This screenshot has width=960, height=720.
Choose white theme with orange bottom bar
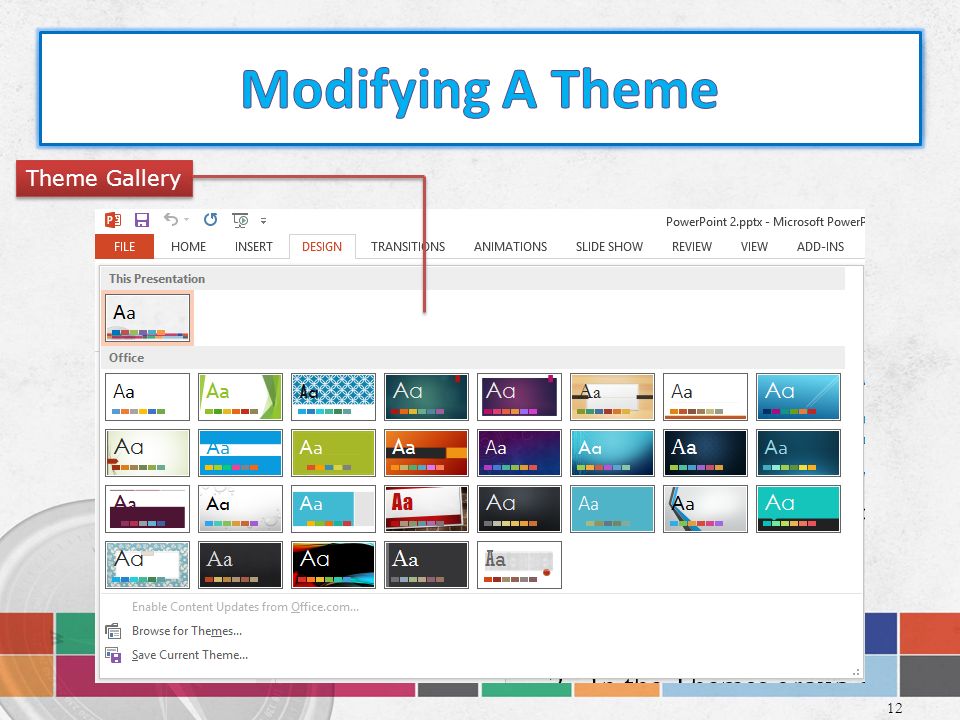pyautogui.click(x=705, y=397)
